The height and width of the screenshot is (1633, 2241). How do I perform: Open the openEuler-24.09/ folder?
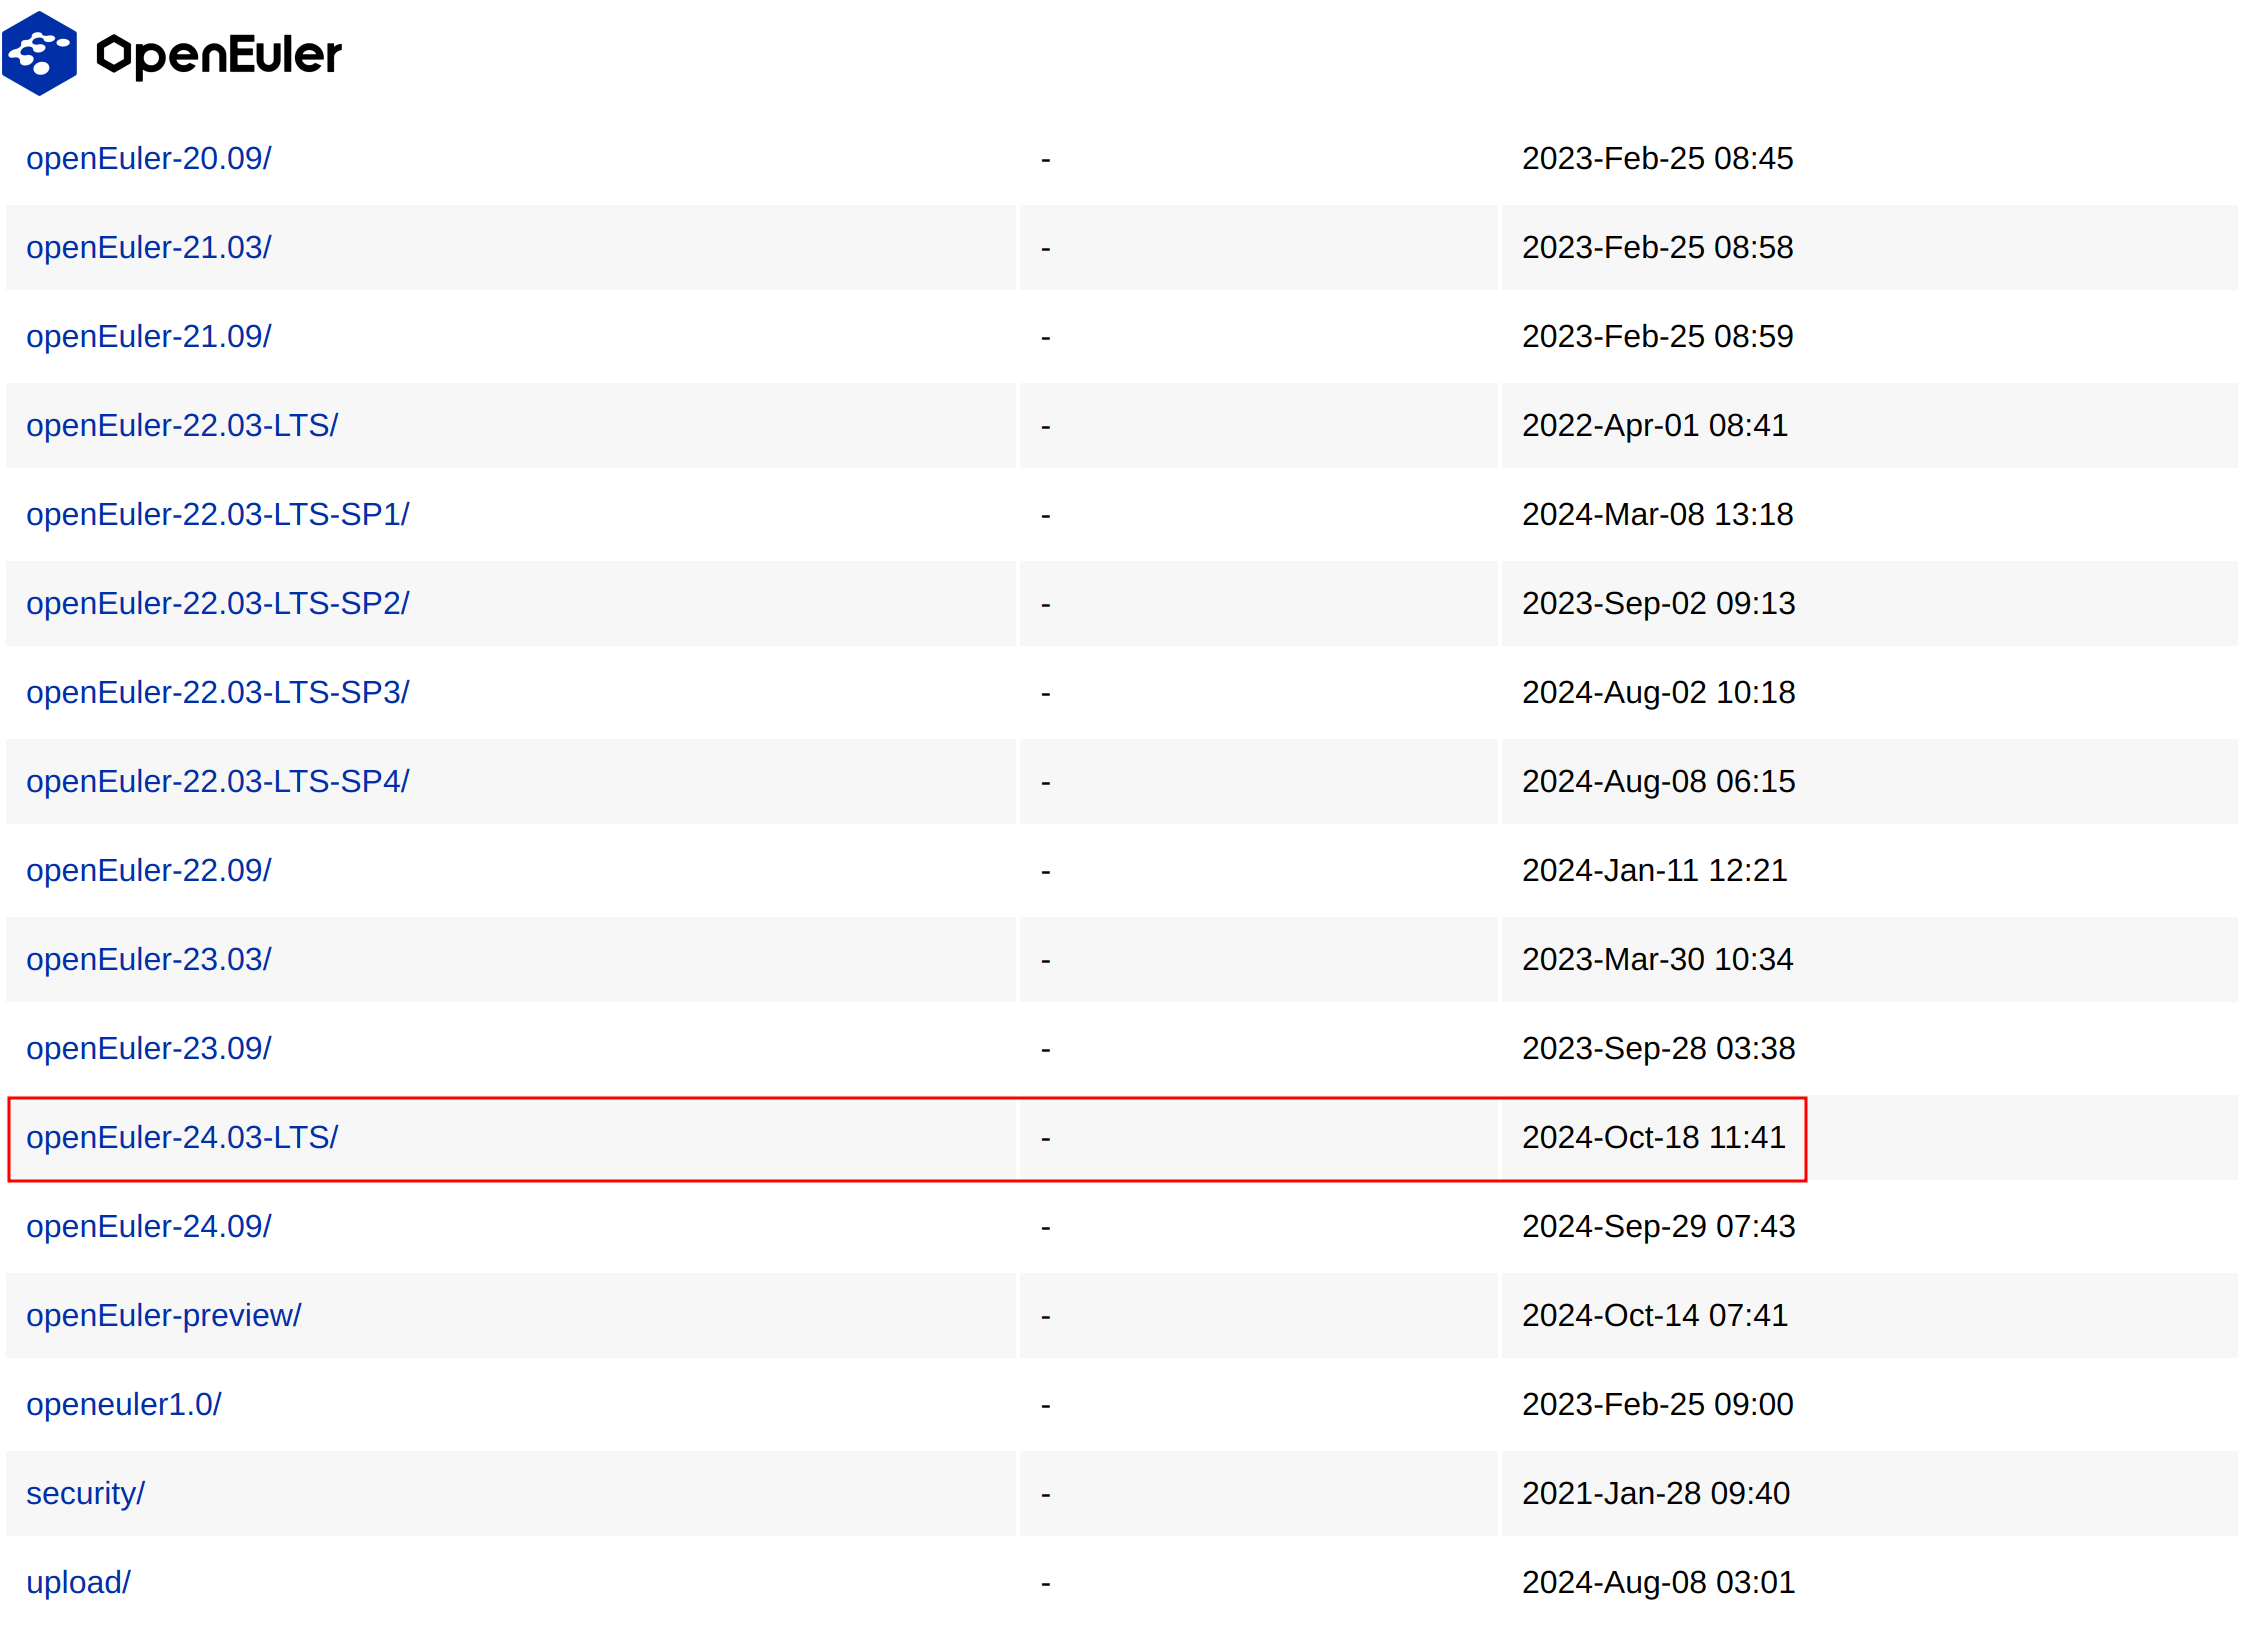point(148,1226)
